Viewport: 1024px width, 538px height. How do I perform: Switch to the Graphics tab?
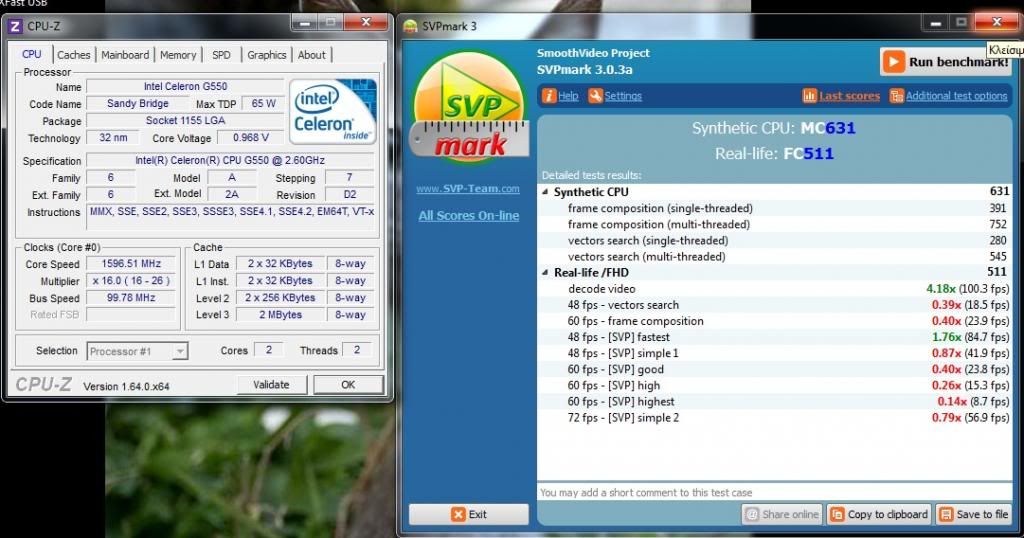(x=266, y=55)
